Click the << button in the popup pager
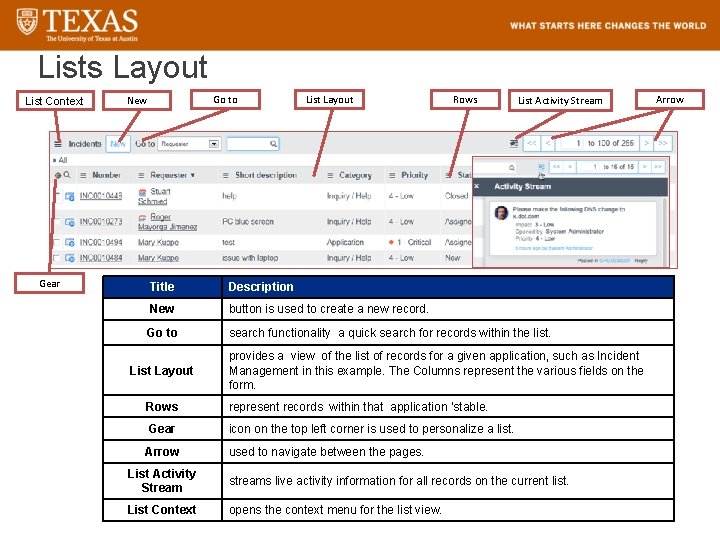The width and height of the screenshot is (720, 540). coord(556,167)
